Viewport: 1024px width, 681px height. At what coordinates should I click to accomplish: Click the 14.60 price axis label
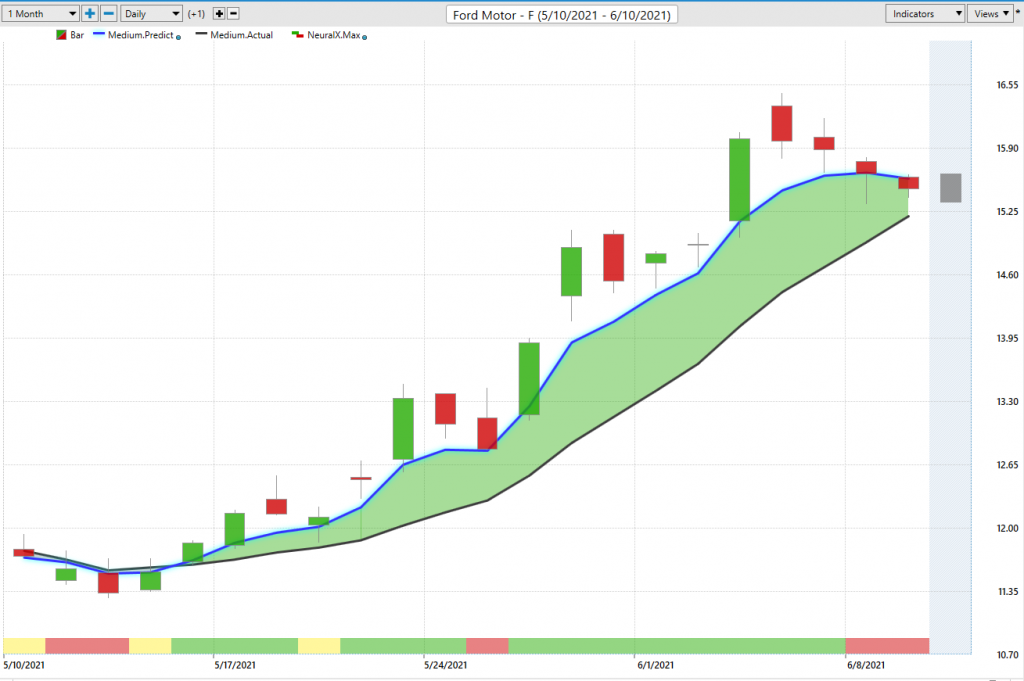coord(1007,275)
